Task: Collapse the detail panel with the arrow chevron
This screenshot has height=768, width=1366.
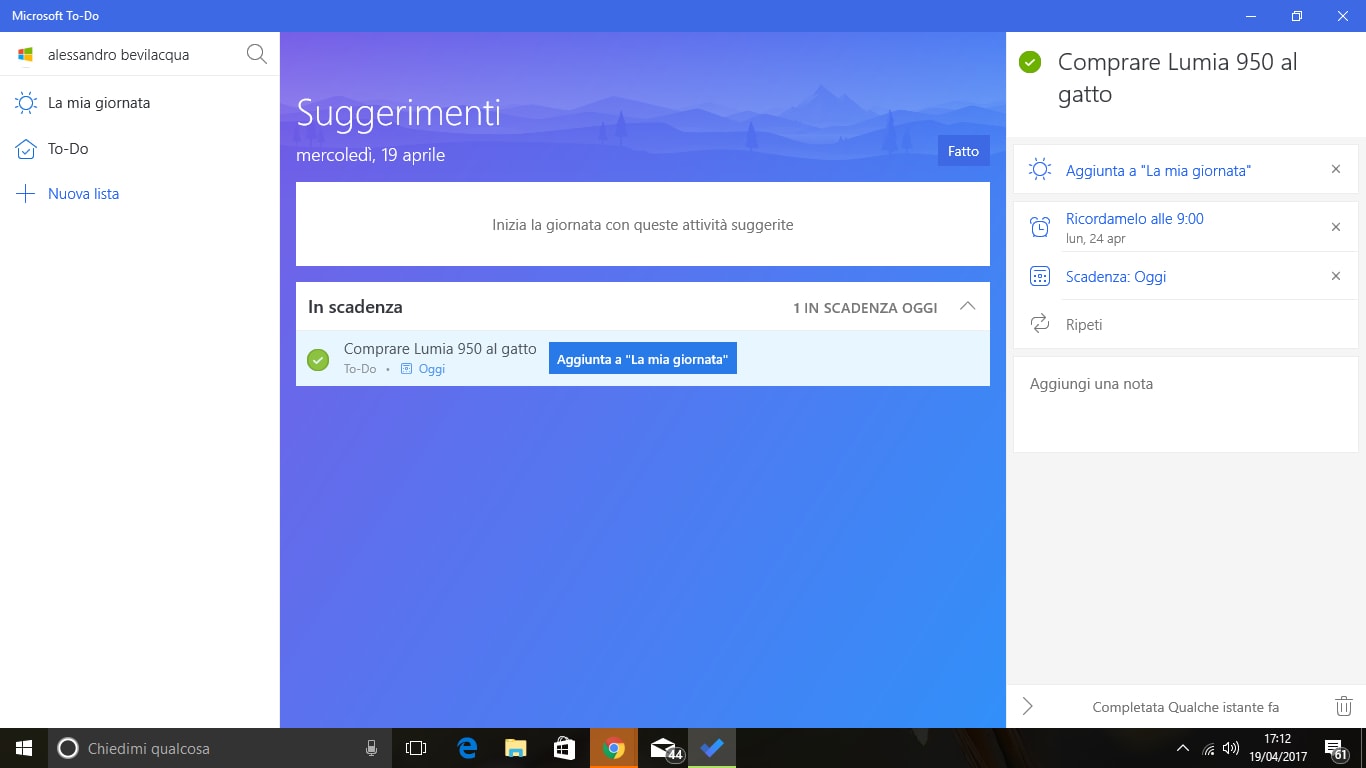Action: click(x=1026, y=706)
